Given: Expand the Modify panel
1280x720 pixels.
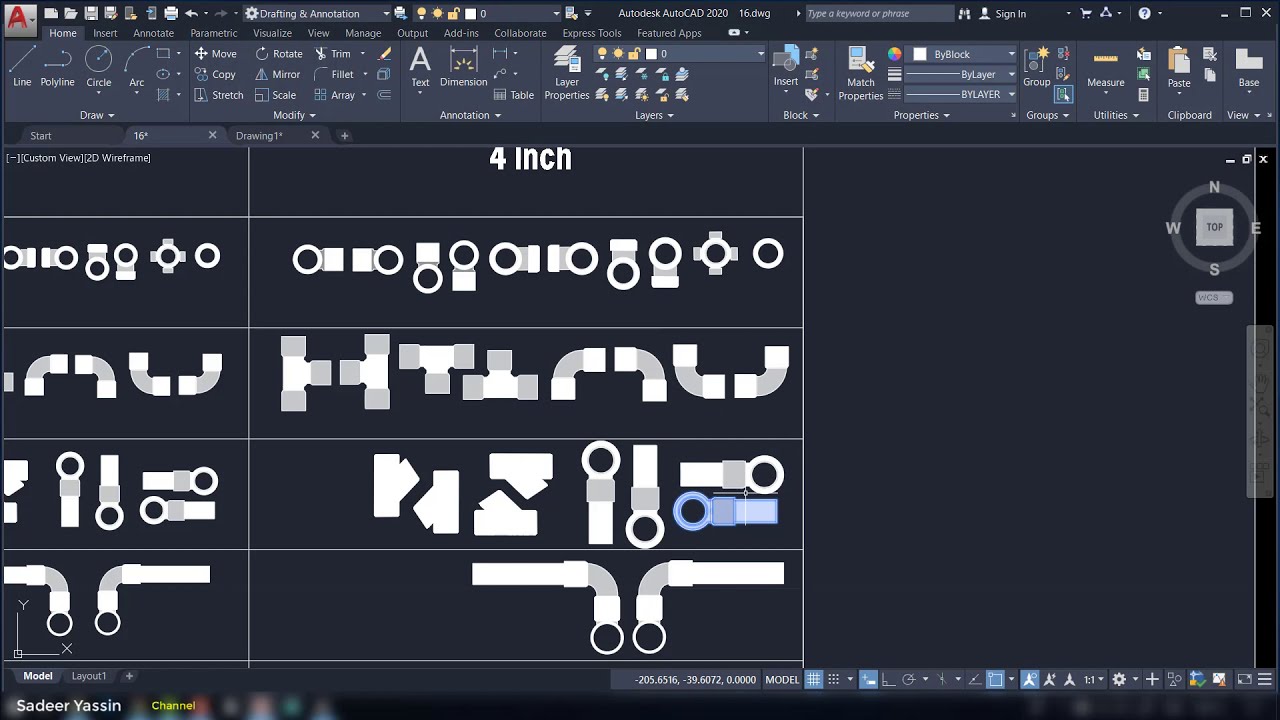Looking at the screenshot, I should [x=294, y=115].
